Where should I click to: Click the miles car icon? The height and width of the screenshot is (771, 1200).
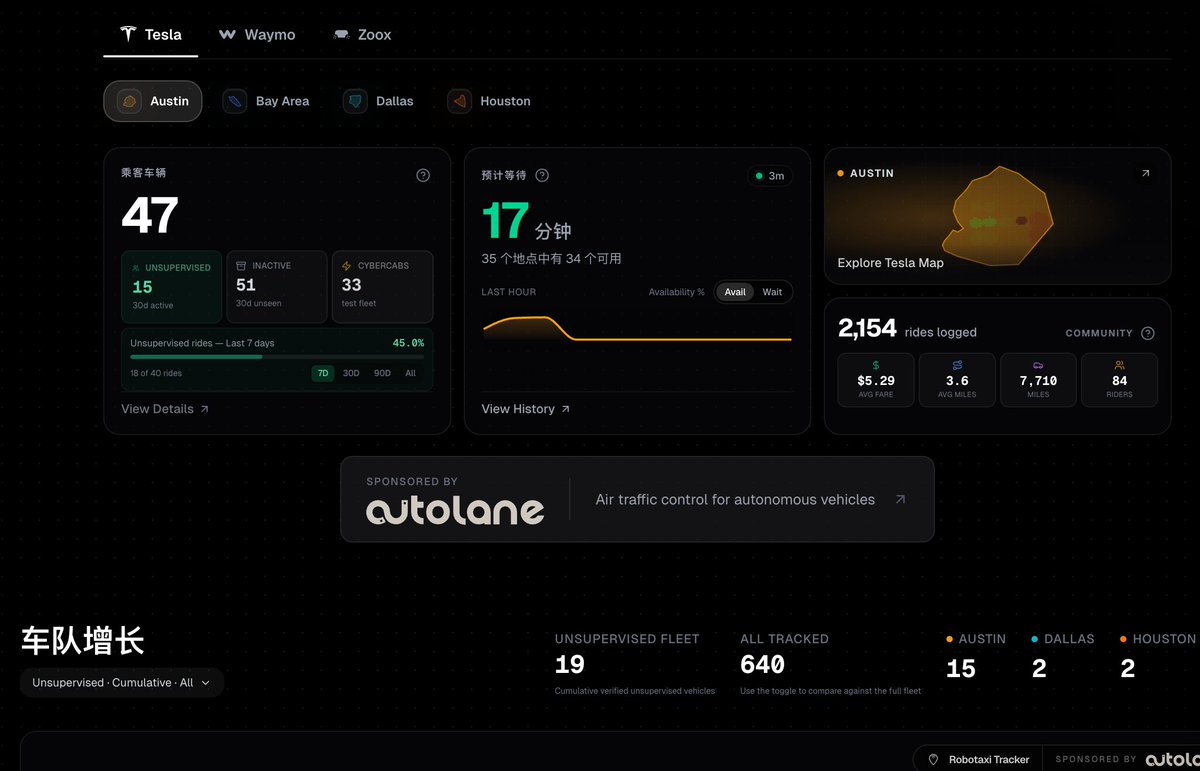[1038, 366]
